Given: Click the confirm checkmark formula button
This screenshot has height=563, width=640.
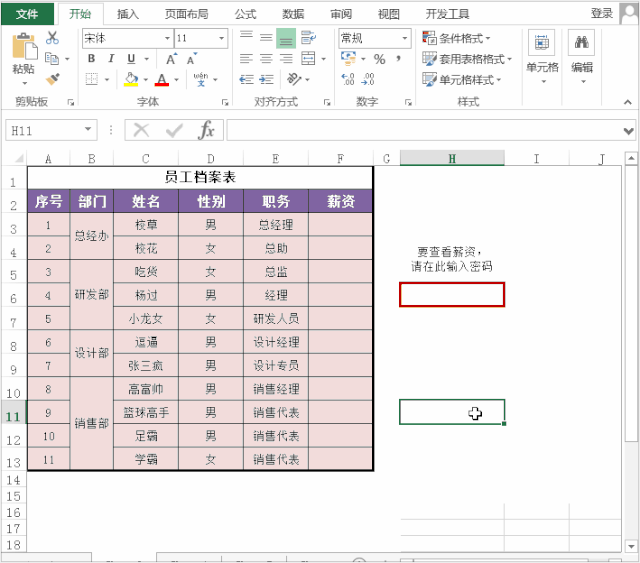Looking at the screenshot, I should pos(174,131).
